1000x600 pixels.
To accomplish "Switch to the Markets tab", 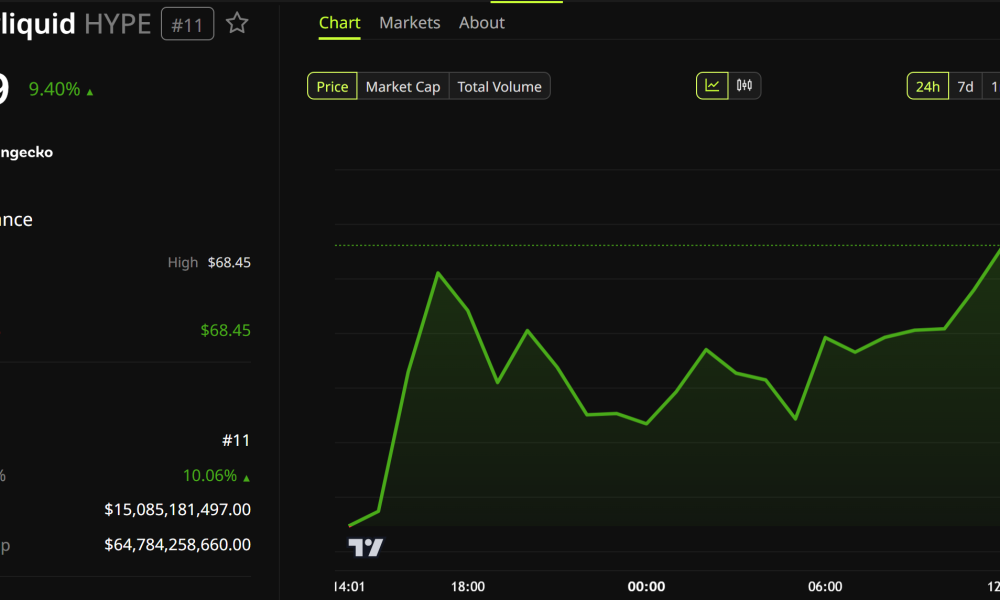I will tap(409, 23).
